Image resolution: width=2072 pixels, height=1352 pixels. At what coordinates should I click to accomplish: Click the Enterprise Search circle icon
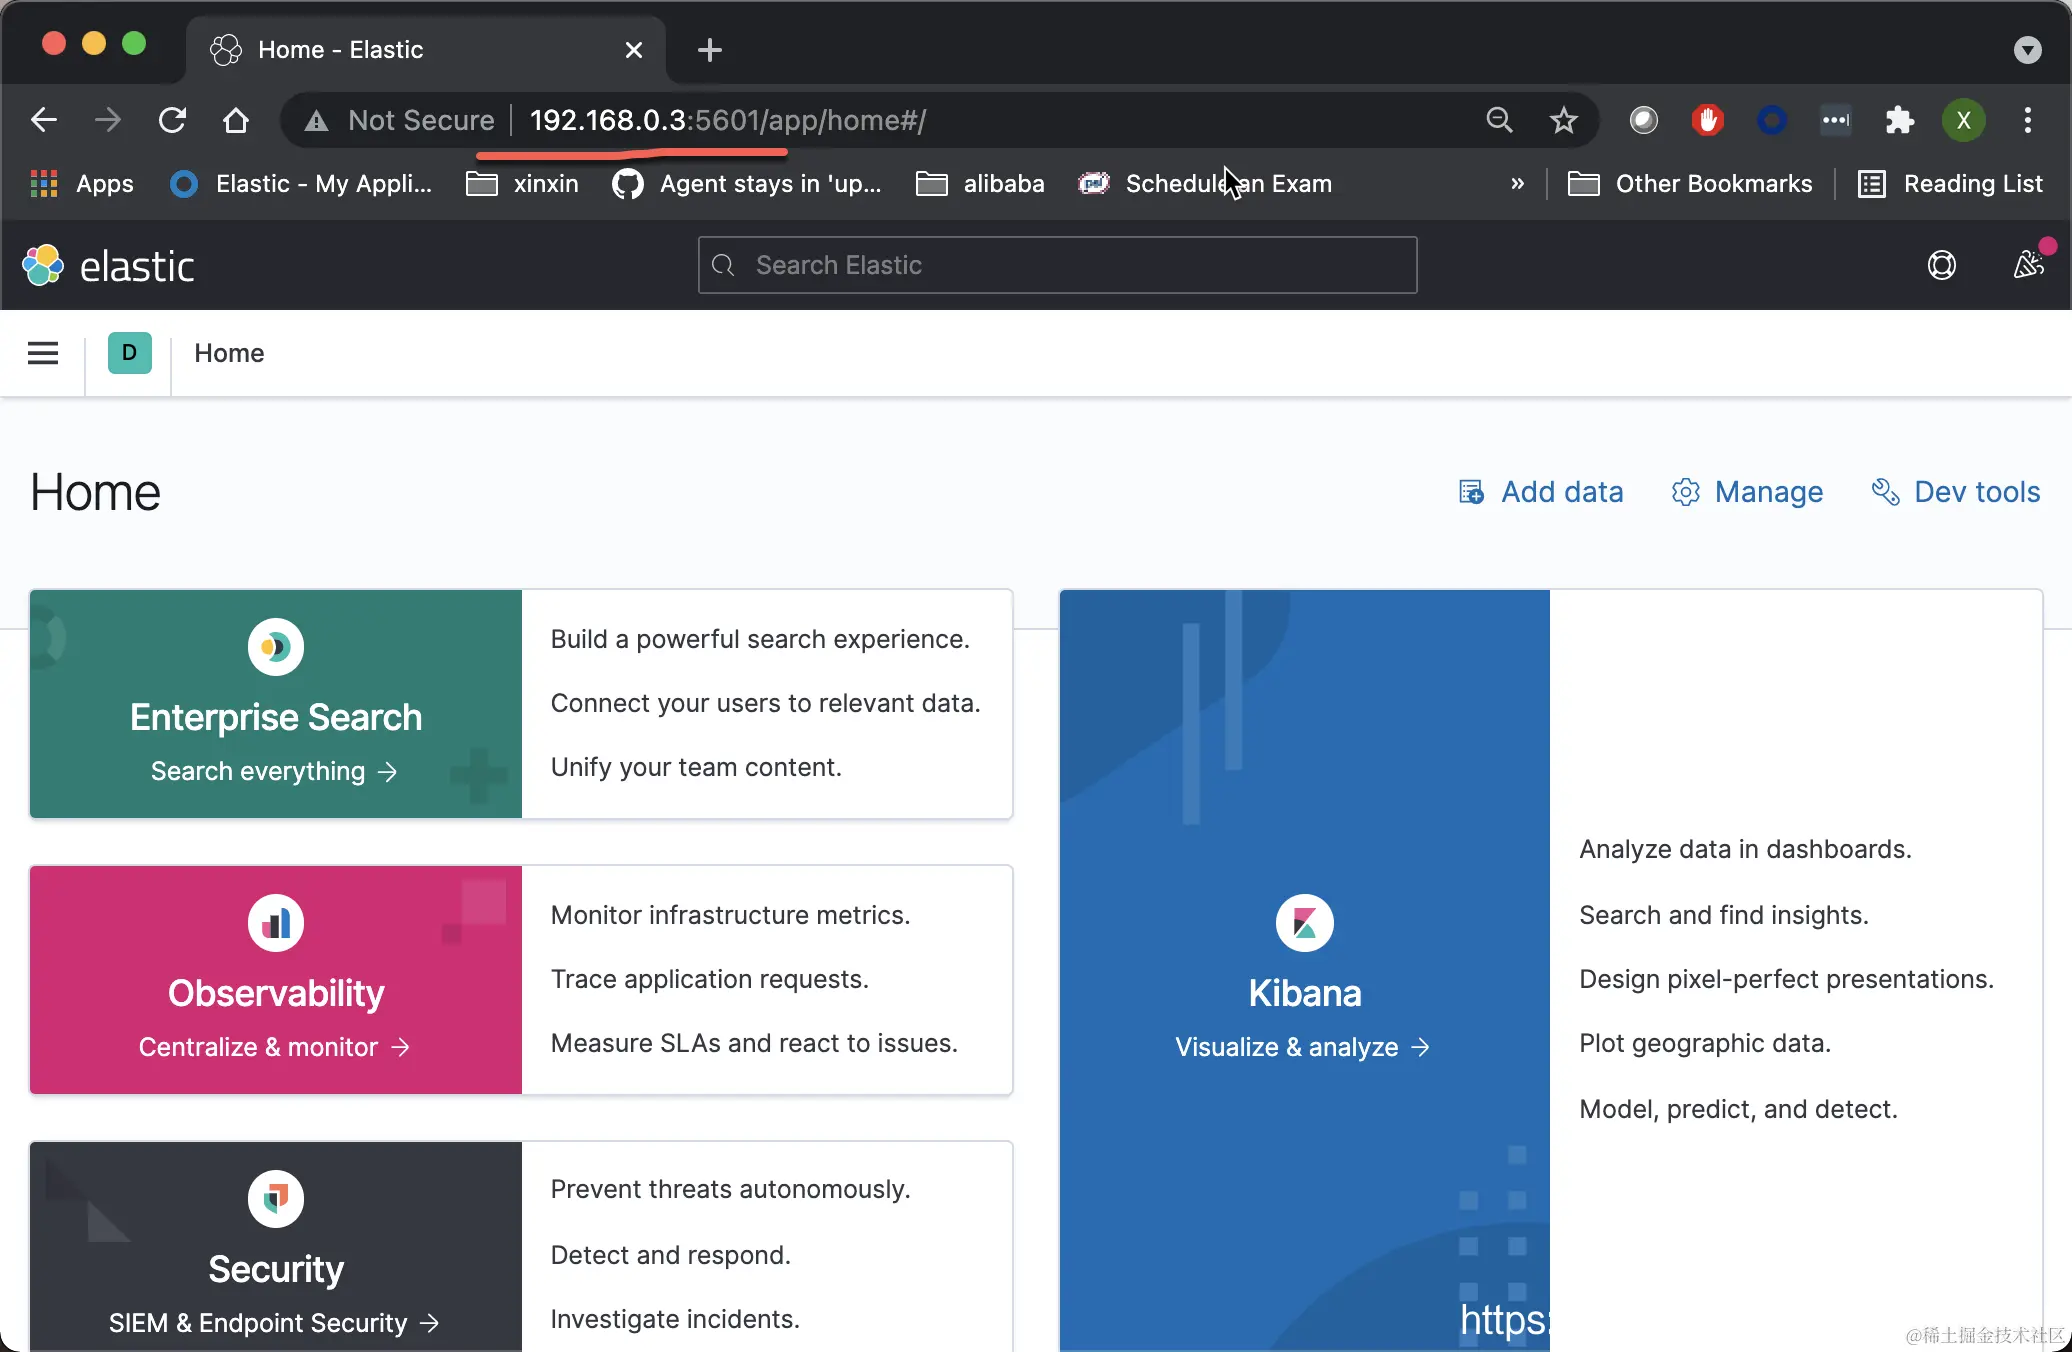[275, 647]
